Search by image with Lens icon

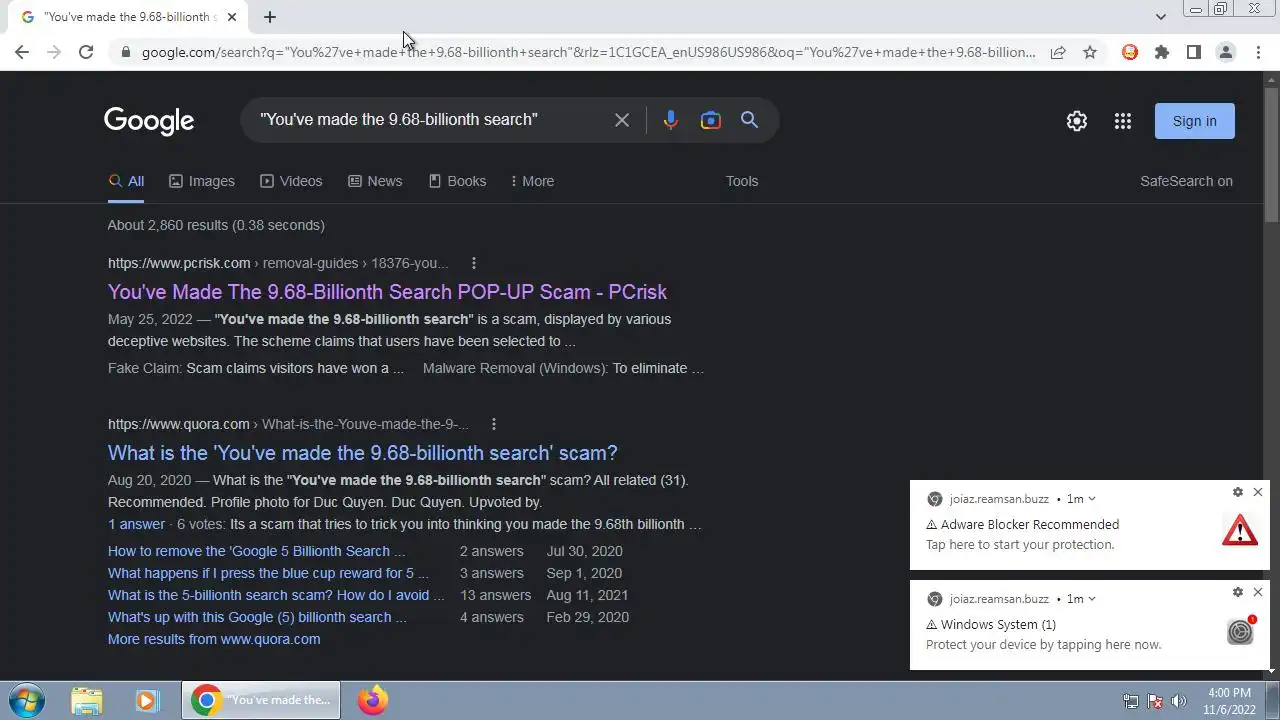[x=711, y=120]
